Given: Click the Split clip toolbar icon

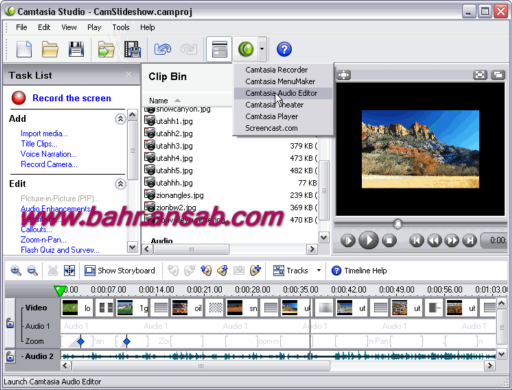Looking at the screenshot, I should [x=69, y=270].
